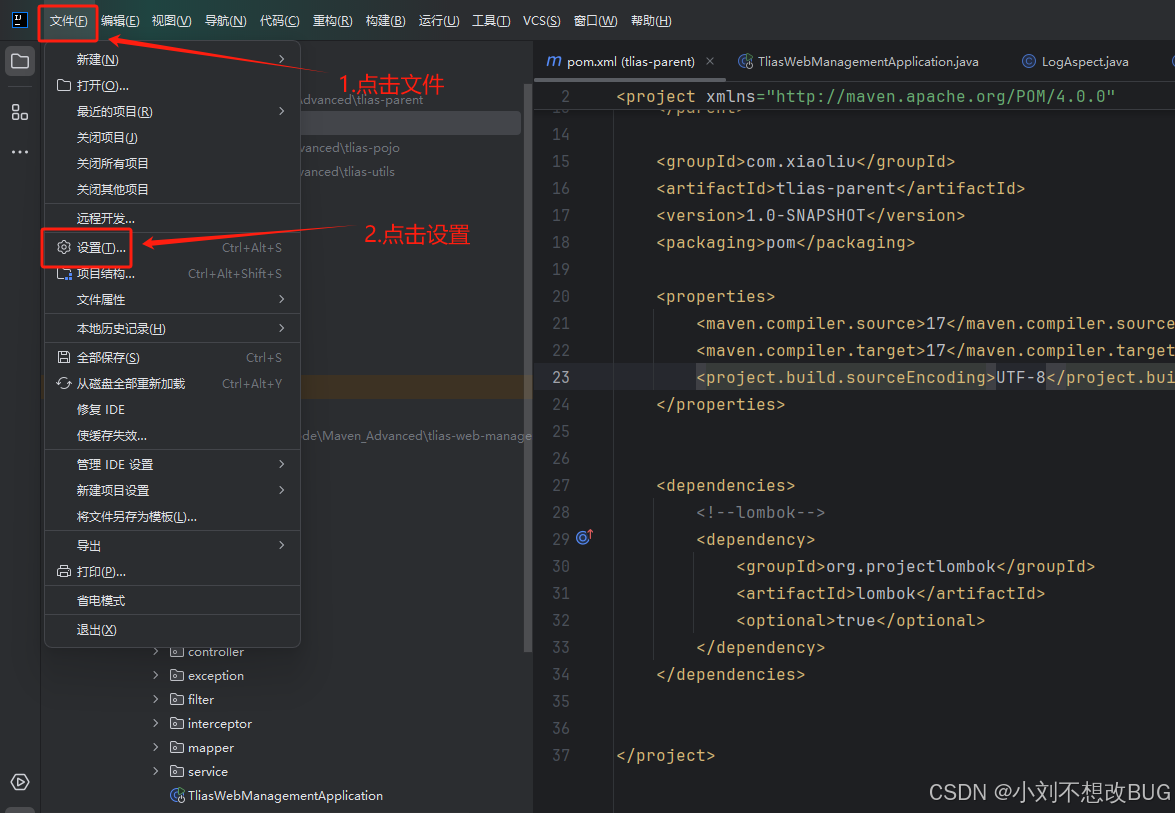
Task: Expand the exception folder chevron
Action: 156,676
